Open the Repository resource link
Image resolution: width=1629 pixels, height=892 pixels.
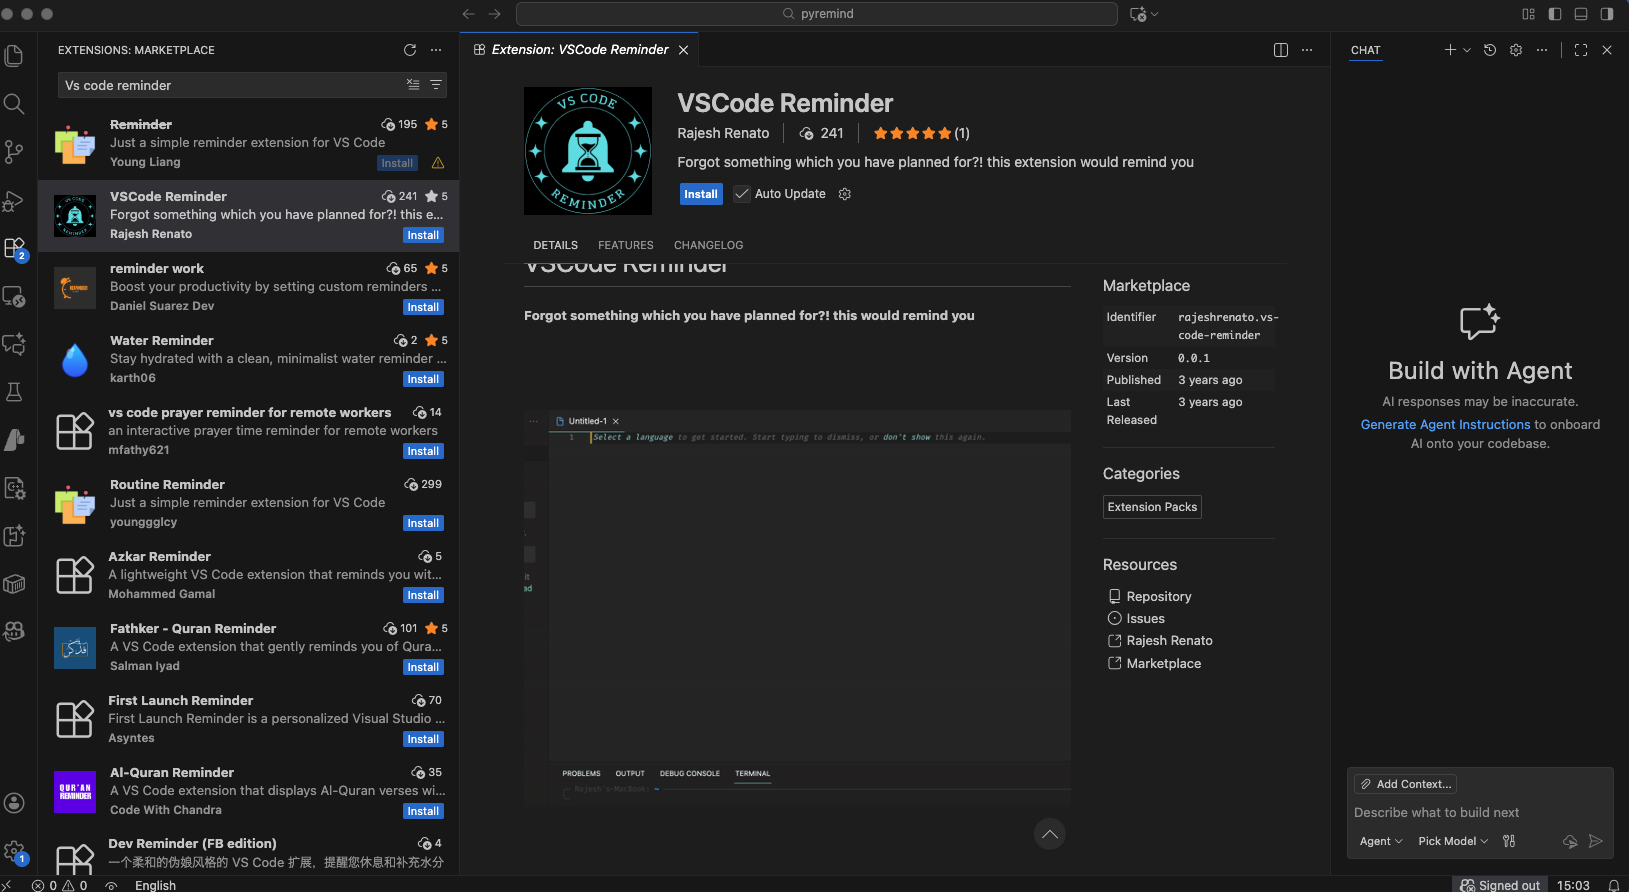click(1159, 596)
